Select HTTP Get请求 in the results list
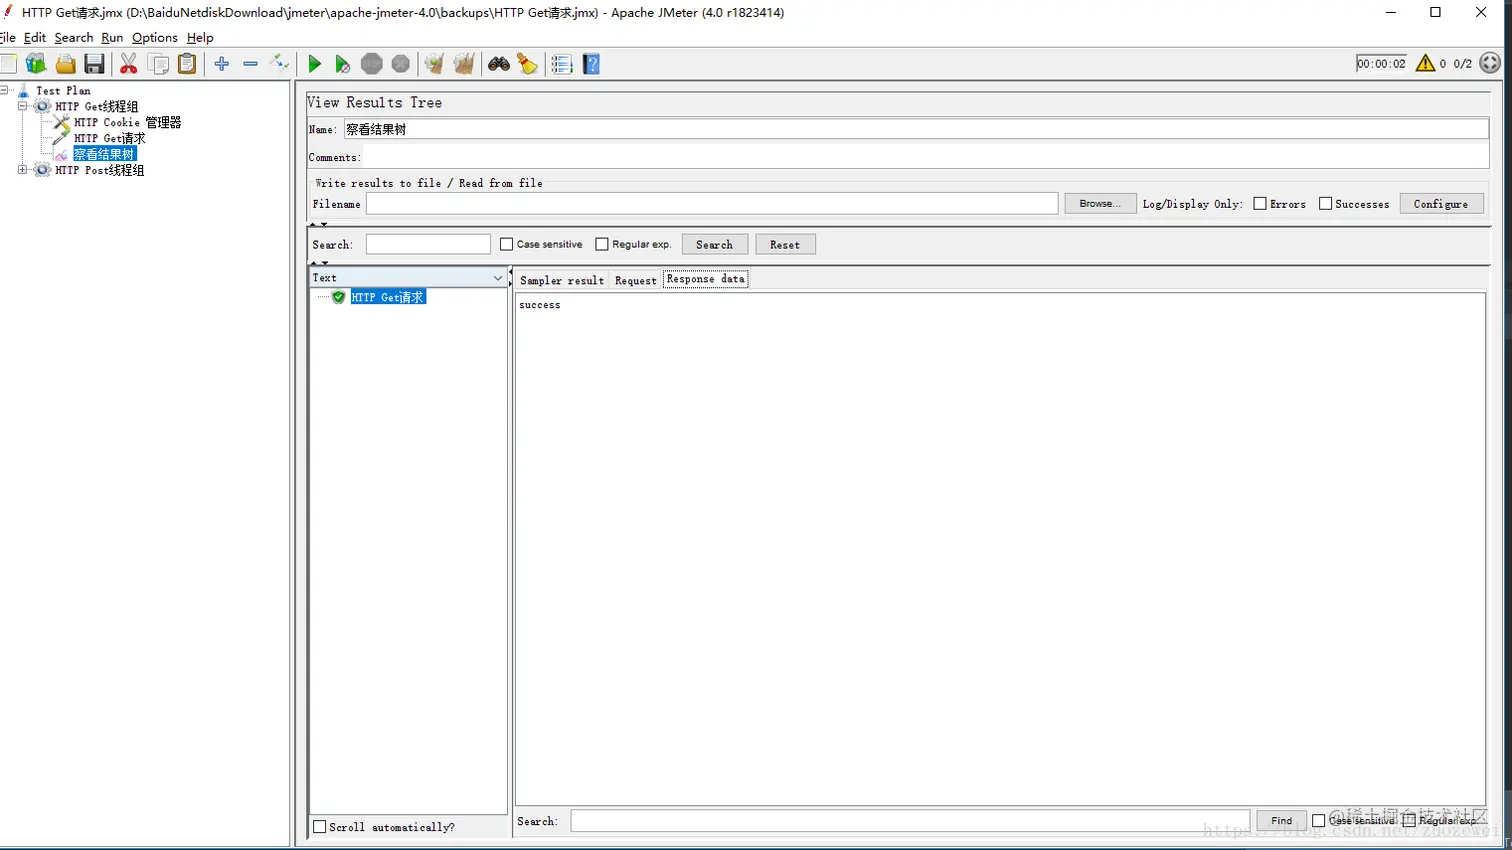 coord(388,297)
